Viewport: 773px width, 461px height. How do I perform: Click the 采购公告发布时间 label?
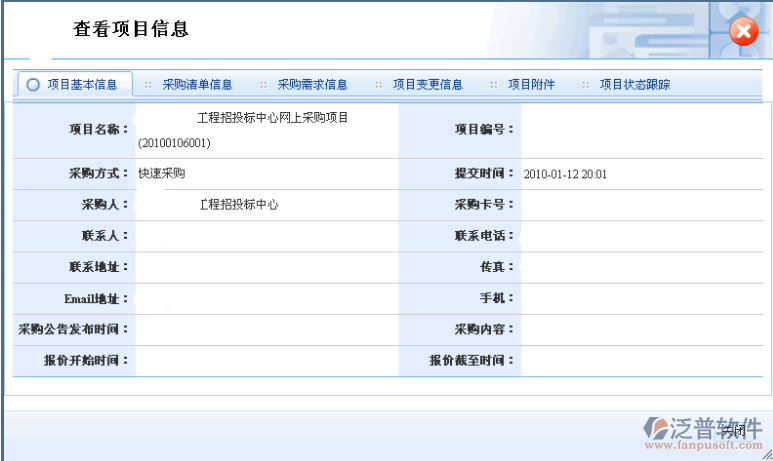73,329
